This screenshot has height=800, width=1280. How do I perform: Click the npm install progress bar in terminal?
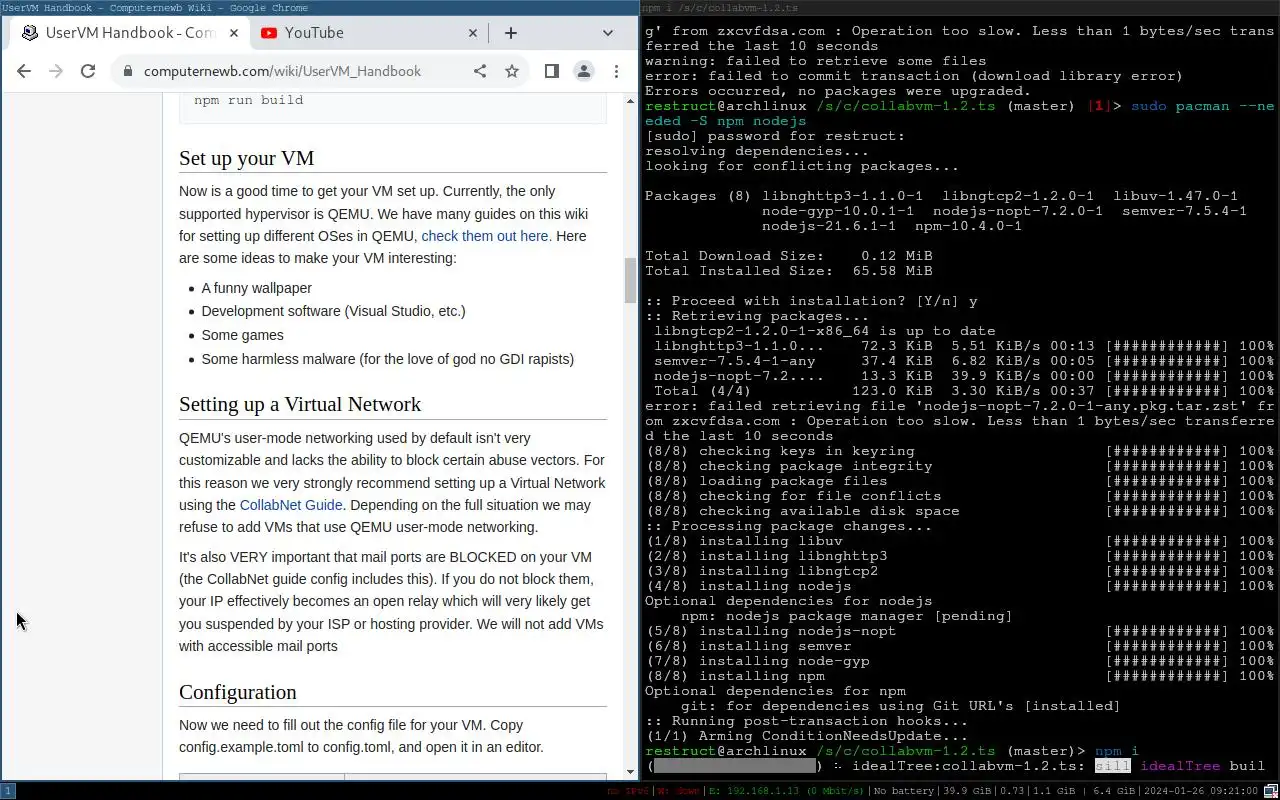tap(735, 766)
